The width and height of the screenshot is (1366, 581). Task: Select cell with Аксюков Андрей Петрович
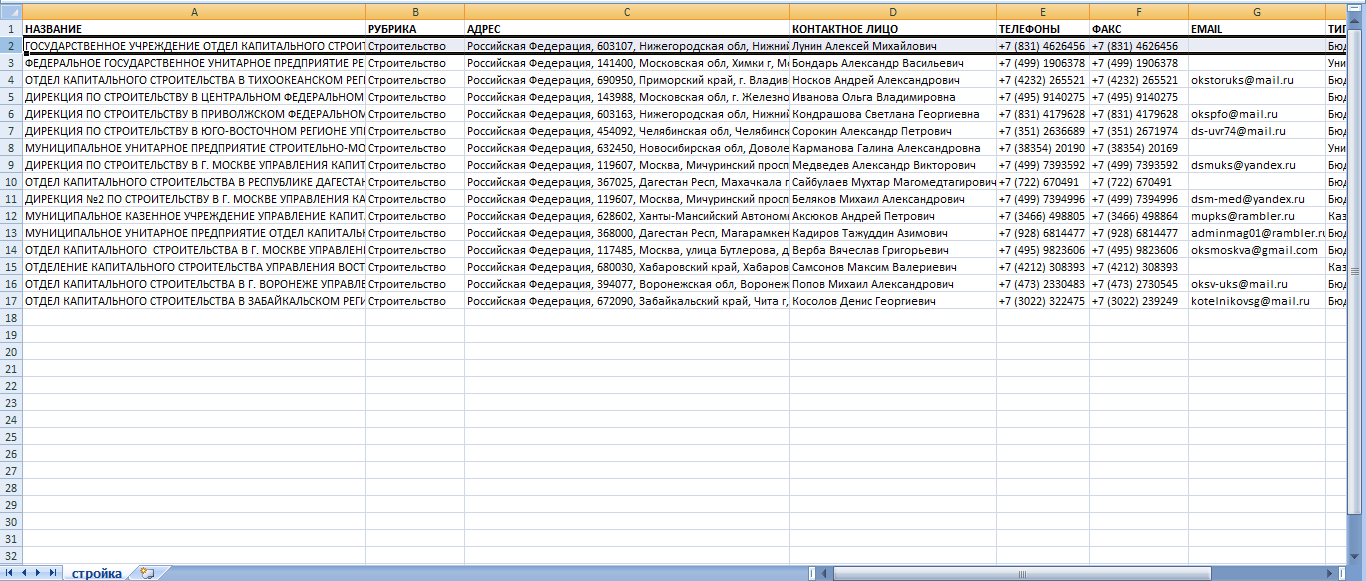[893, 216]
